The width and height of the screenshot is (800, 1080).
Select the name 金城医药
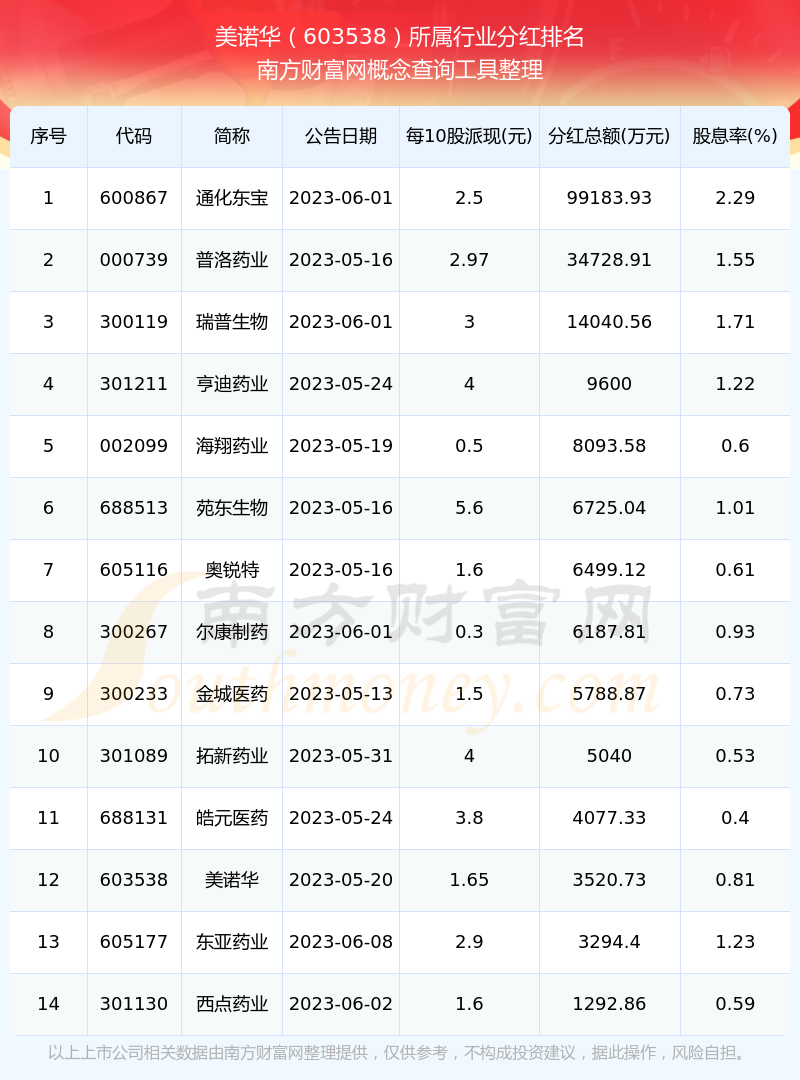(x=232, y=694)
